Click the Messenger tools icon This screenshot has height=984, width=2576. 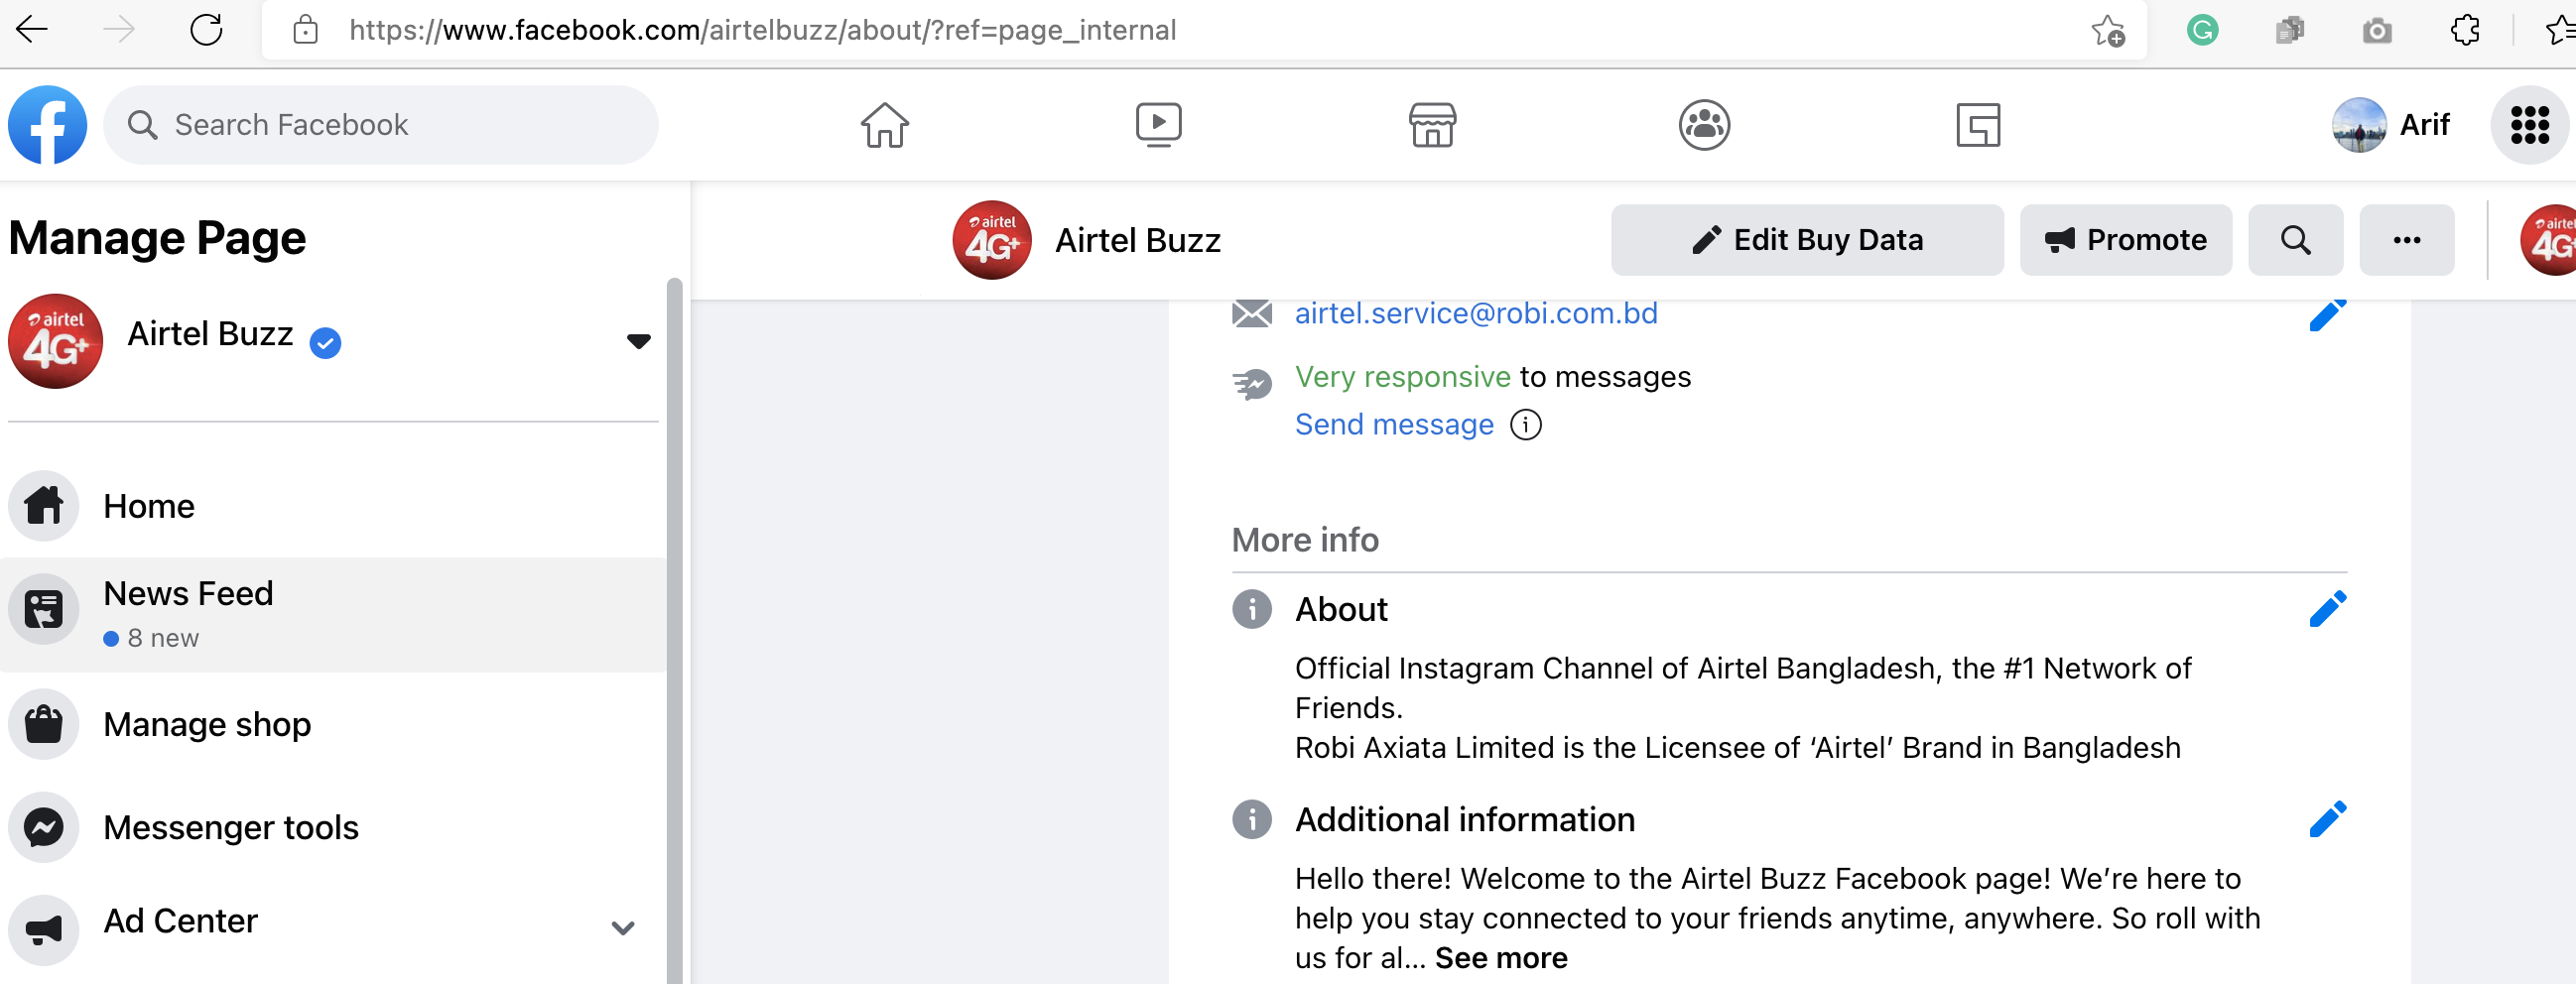pyautogui.click(x=43, y=828)
